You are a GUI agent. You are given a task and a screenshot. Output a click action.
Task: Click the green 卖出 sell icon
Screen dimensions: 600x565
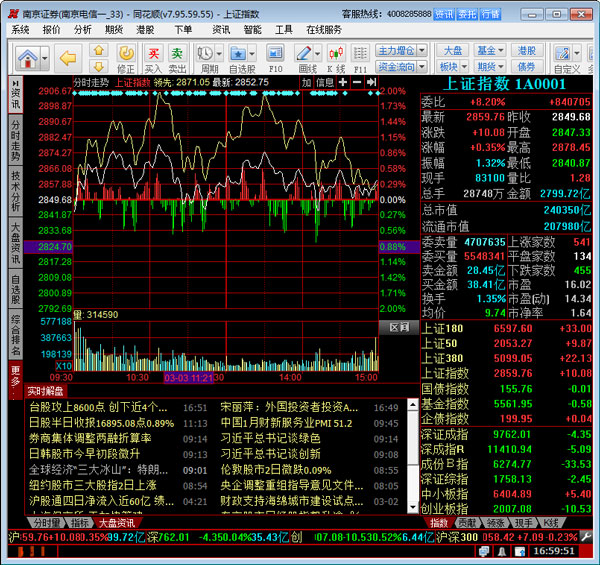(177, 53)
